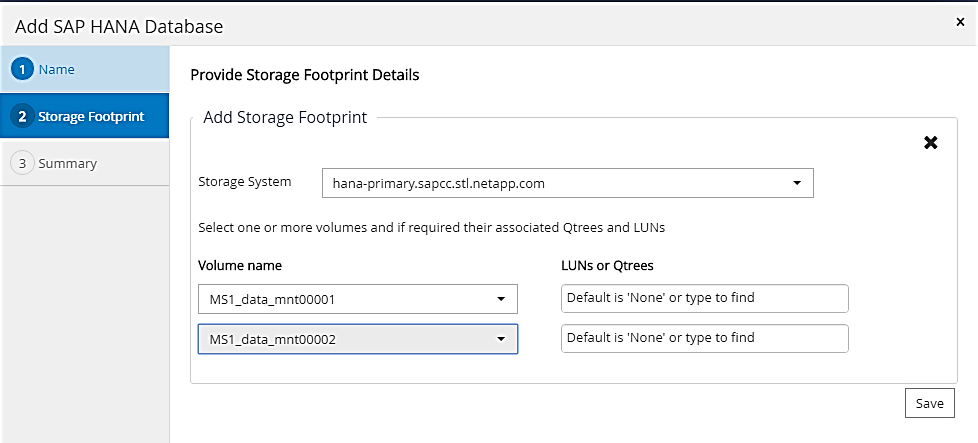Expand the MS1_data_mnt00001 volume selector
This screenshot has width=978, height=443.
pos(357,299)
